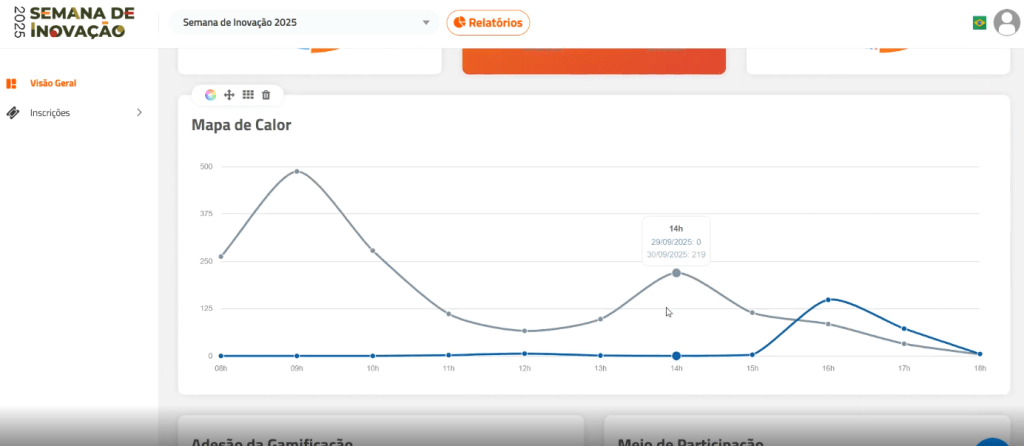Screen dimensions: 1024x446
Task: Click the gray 09h peak data point
Action: click(297, 171)
